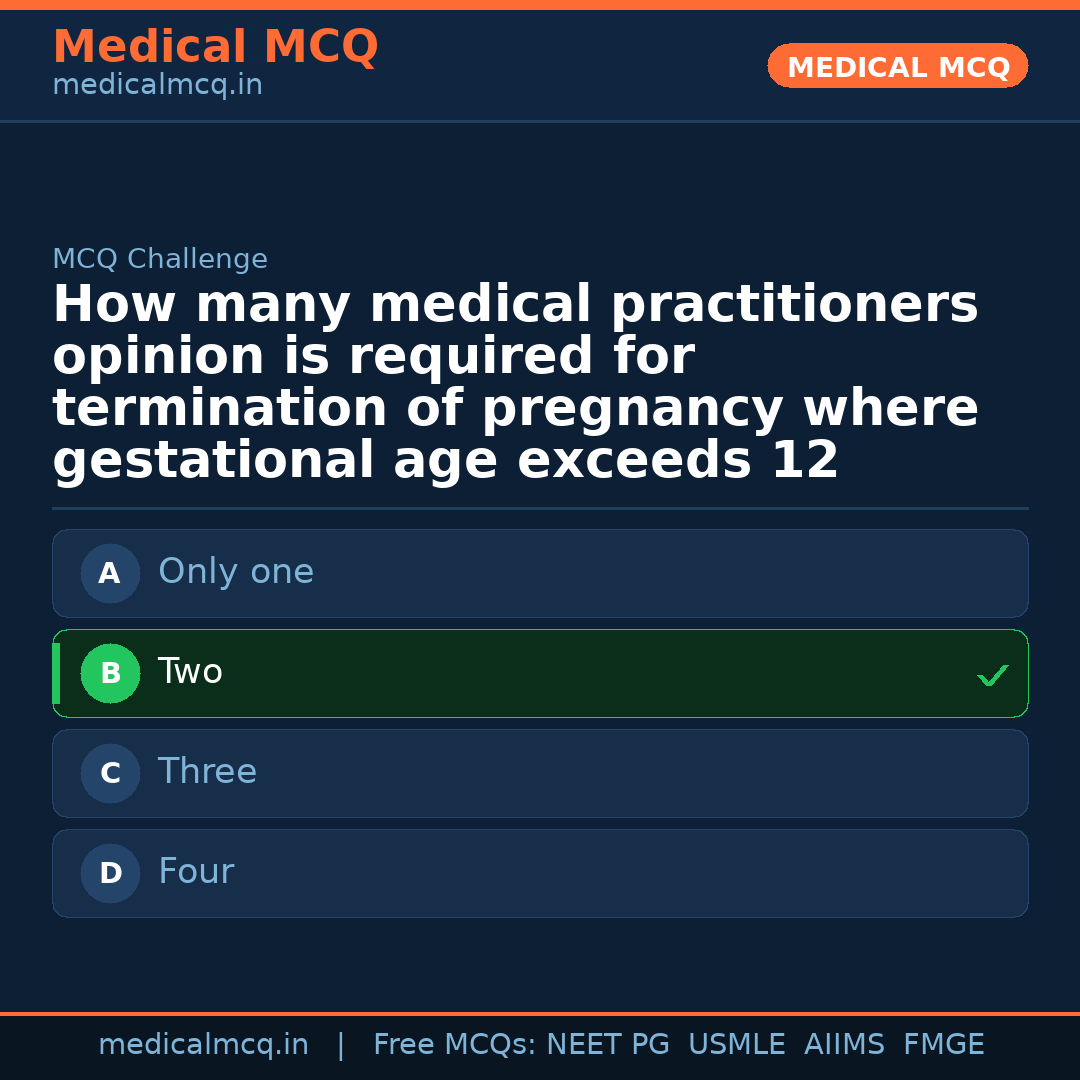Screen dimensions: 1080x1080
Task: Toggle selection of answer 'Two'
Action: click(540, 673)
